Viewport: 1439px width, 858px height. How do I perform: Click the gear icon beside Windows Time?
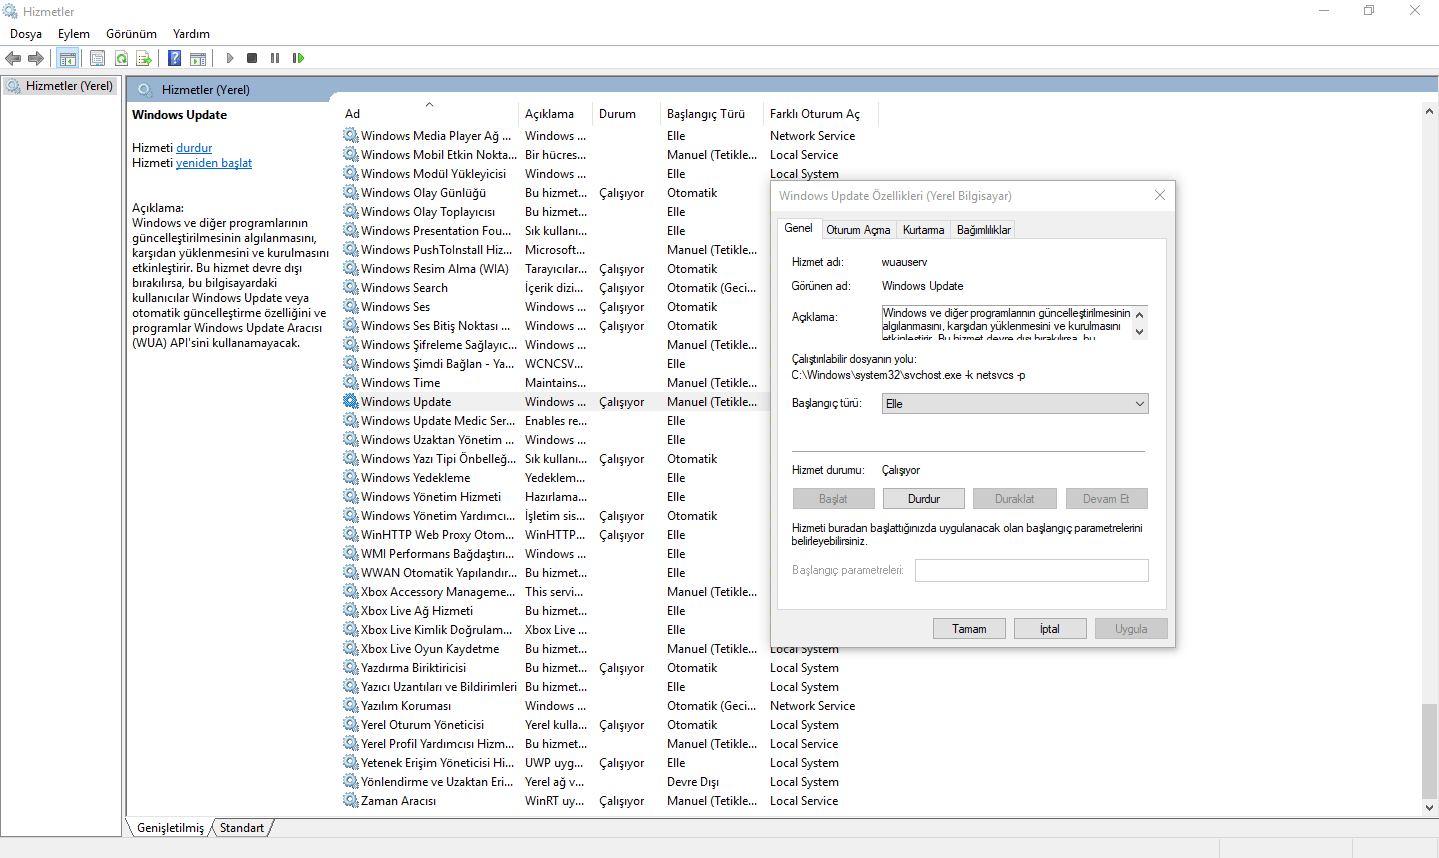[351, 383]
